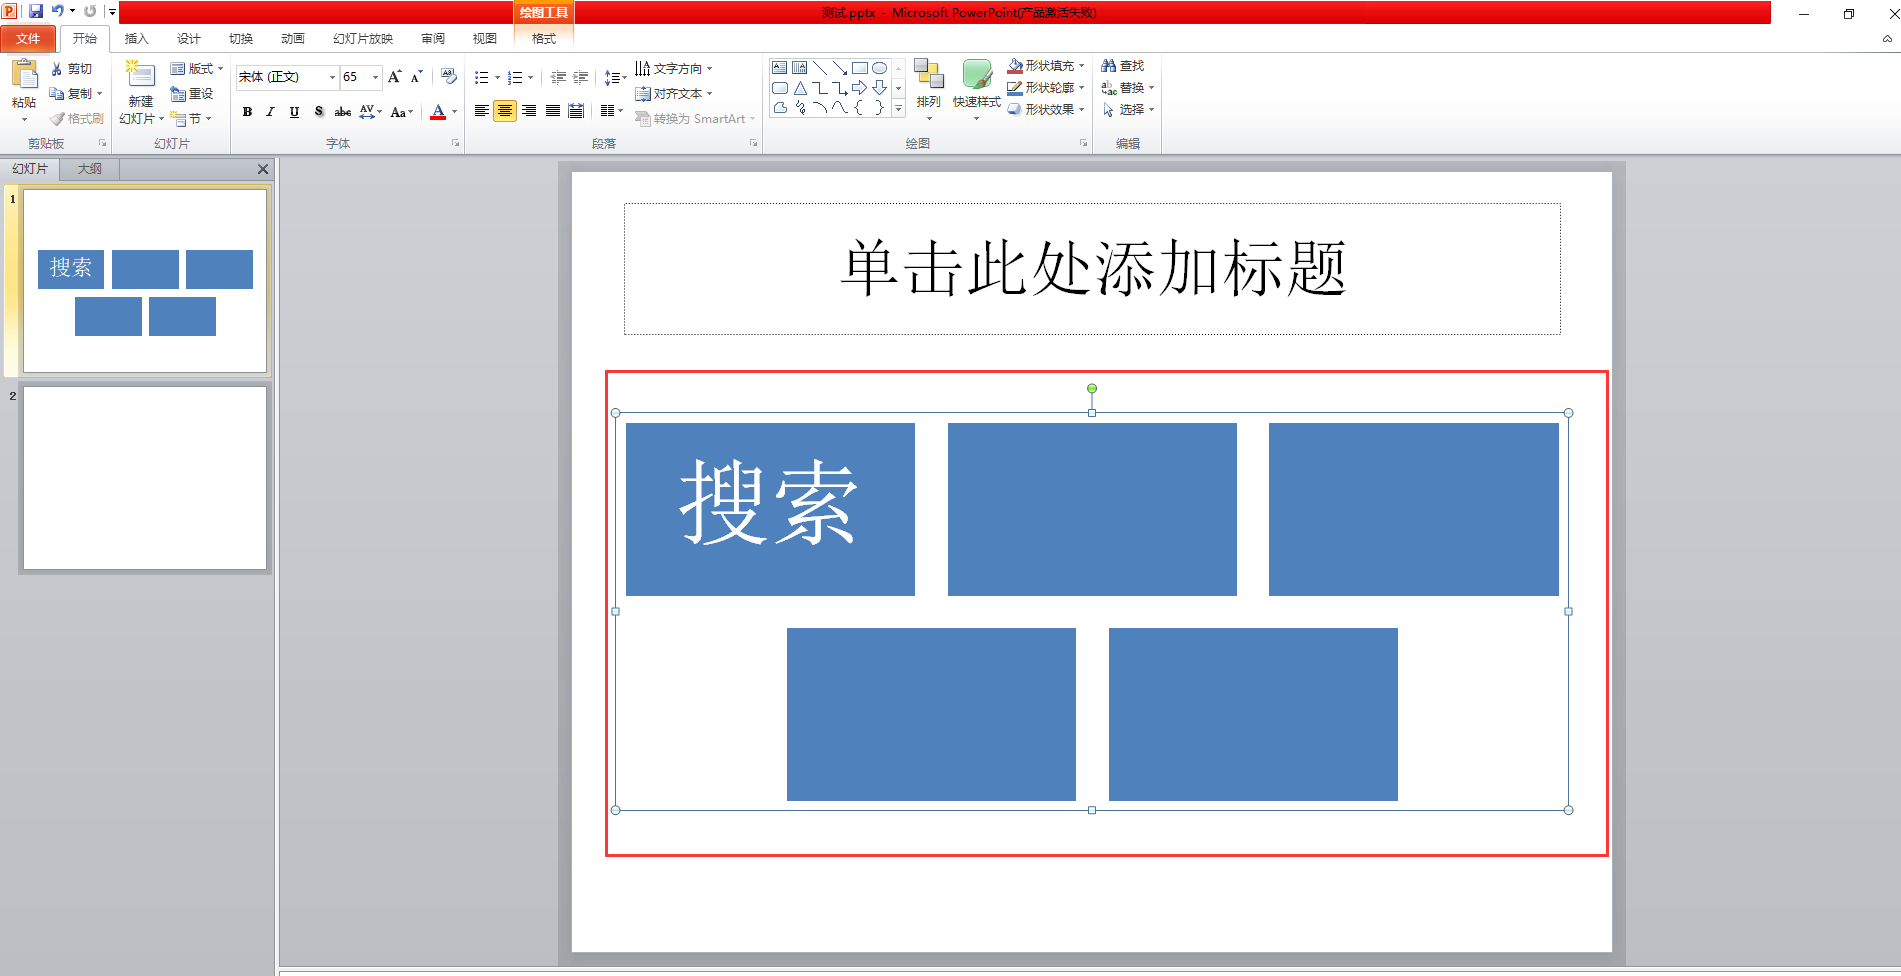This screenshot has width=1901, height=976.
Task: Select the right block arrow shape
Action: pyautogui.click(x=860, y=88)
